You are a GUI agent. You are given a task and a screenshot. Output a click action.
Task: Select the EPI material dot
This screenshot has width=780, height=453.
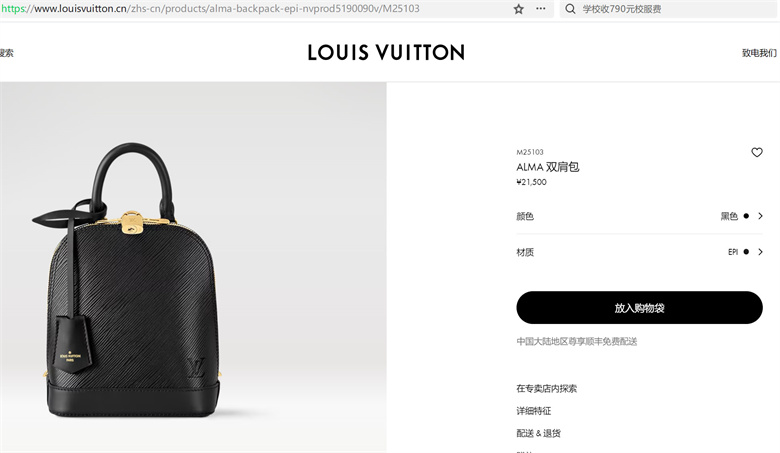tap(746, 252)
